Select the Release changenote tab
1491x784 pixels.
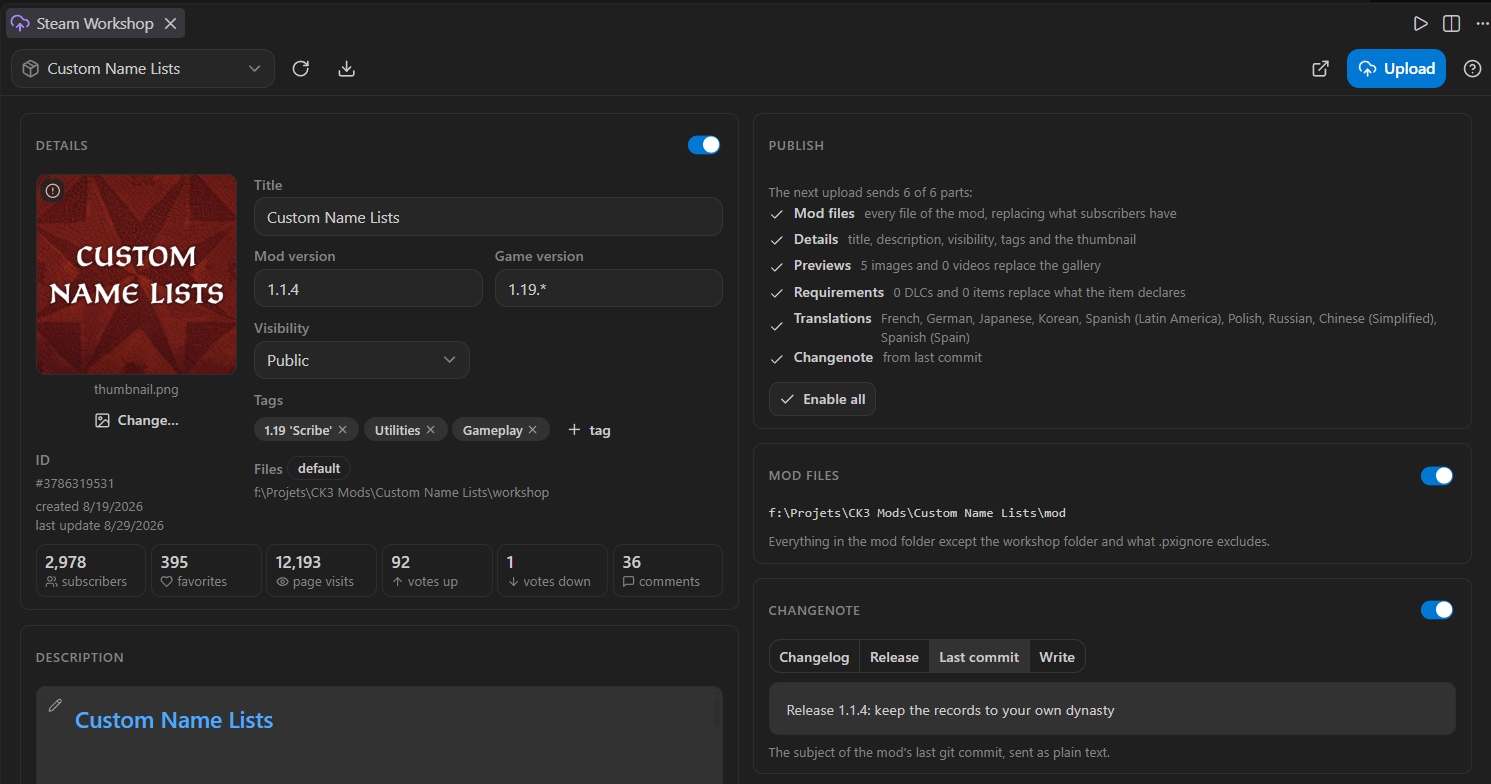tap(894, 657)
